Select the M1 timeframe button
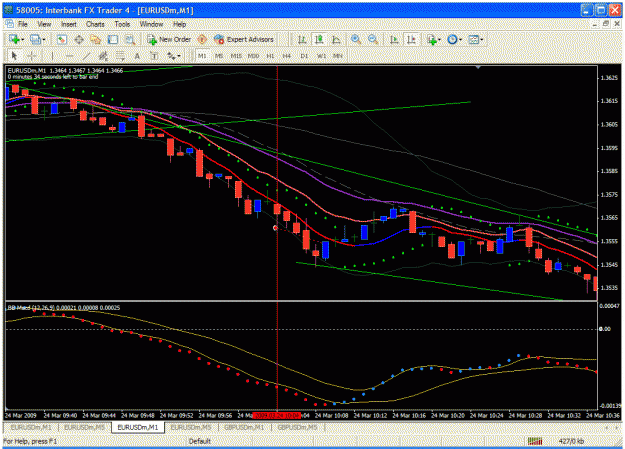625x449 pixels. 202,56
